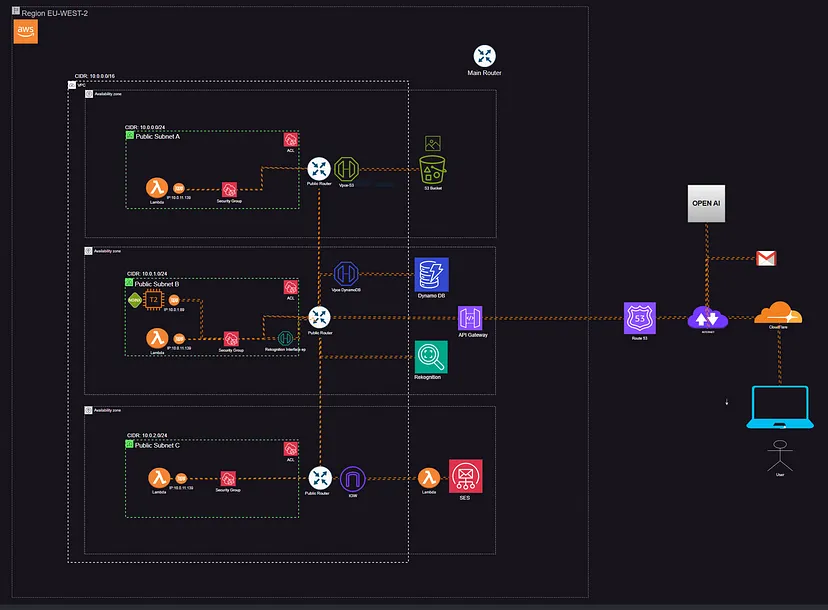Image resolution: width=828 pixels, height=610 pixels.
Task: Select the image icon above the S3 Bucket
Action: click(x=432, y=143)
